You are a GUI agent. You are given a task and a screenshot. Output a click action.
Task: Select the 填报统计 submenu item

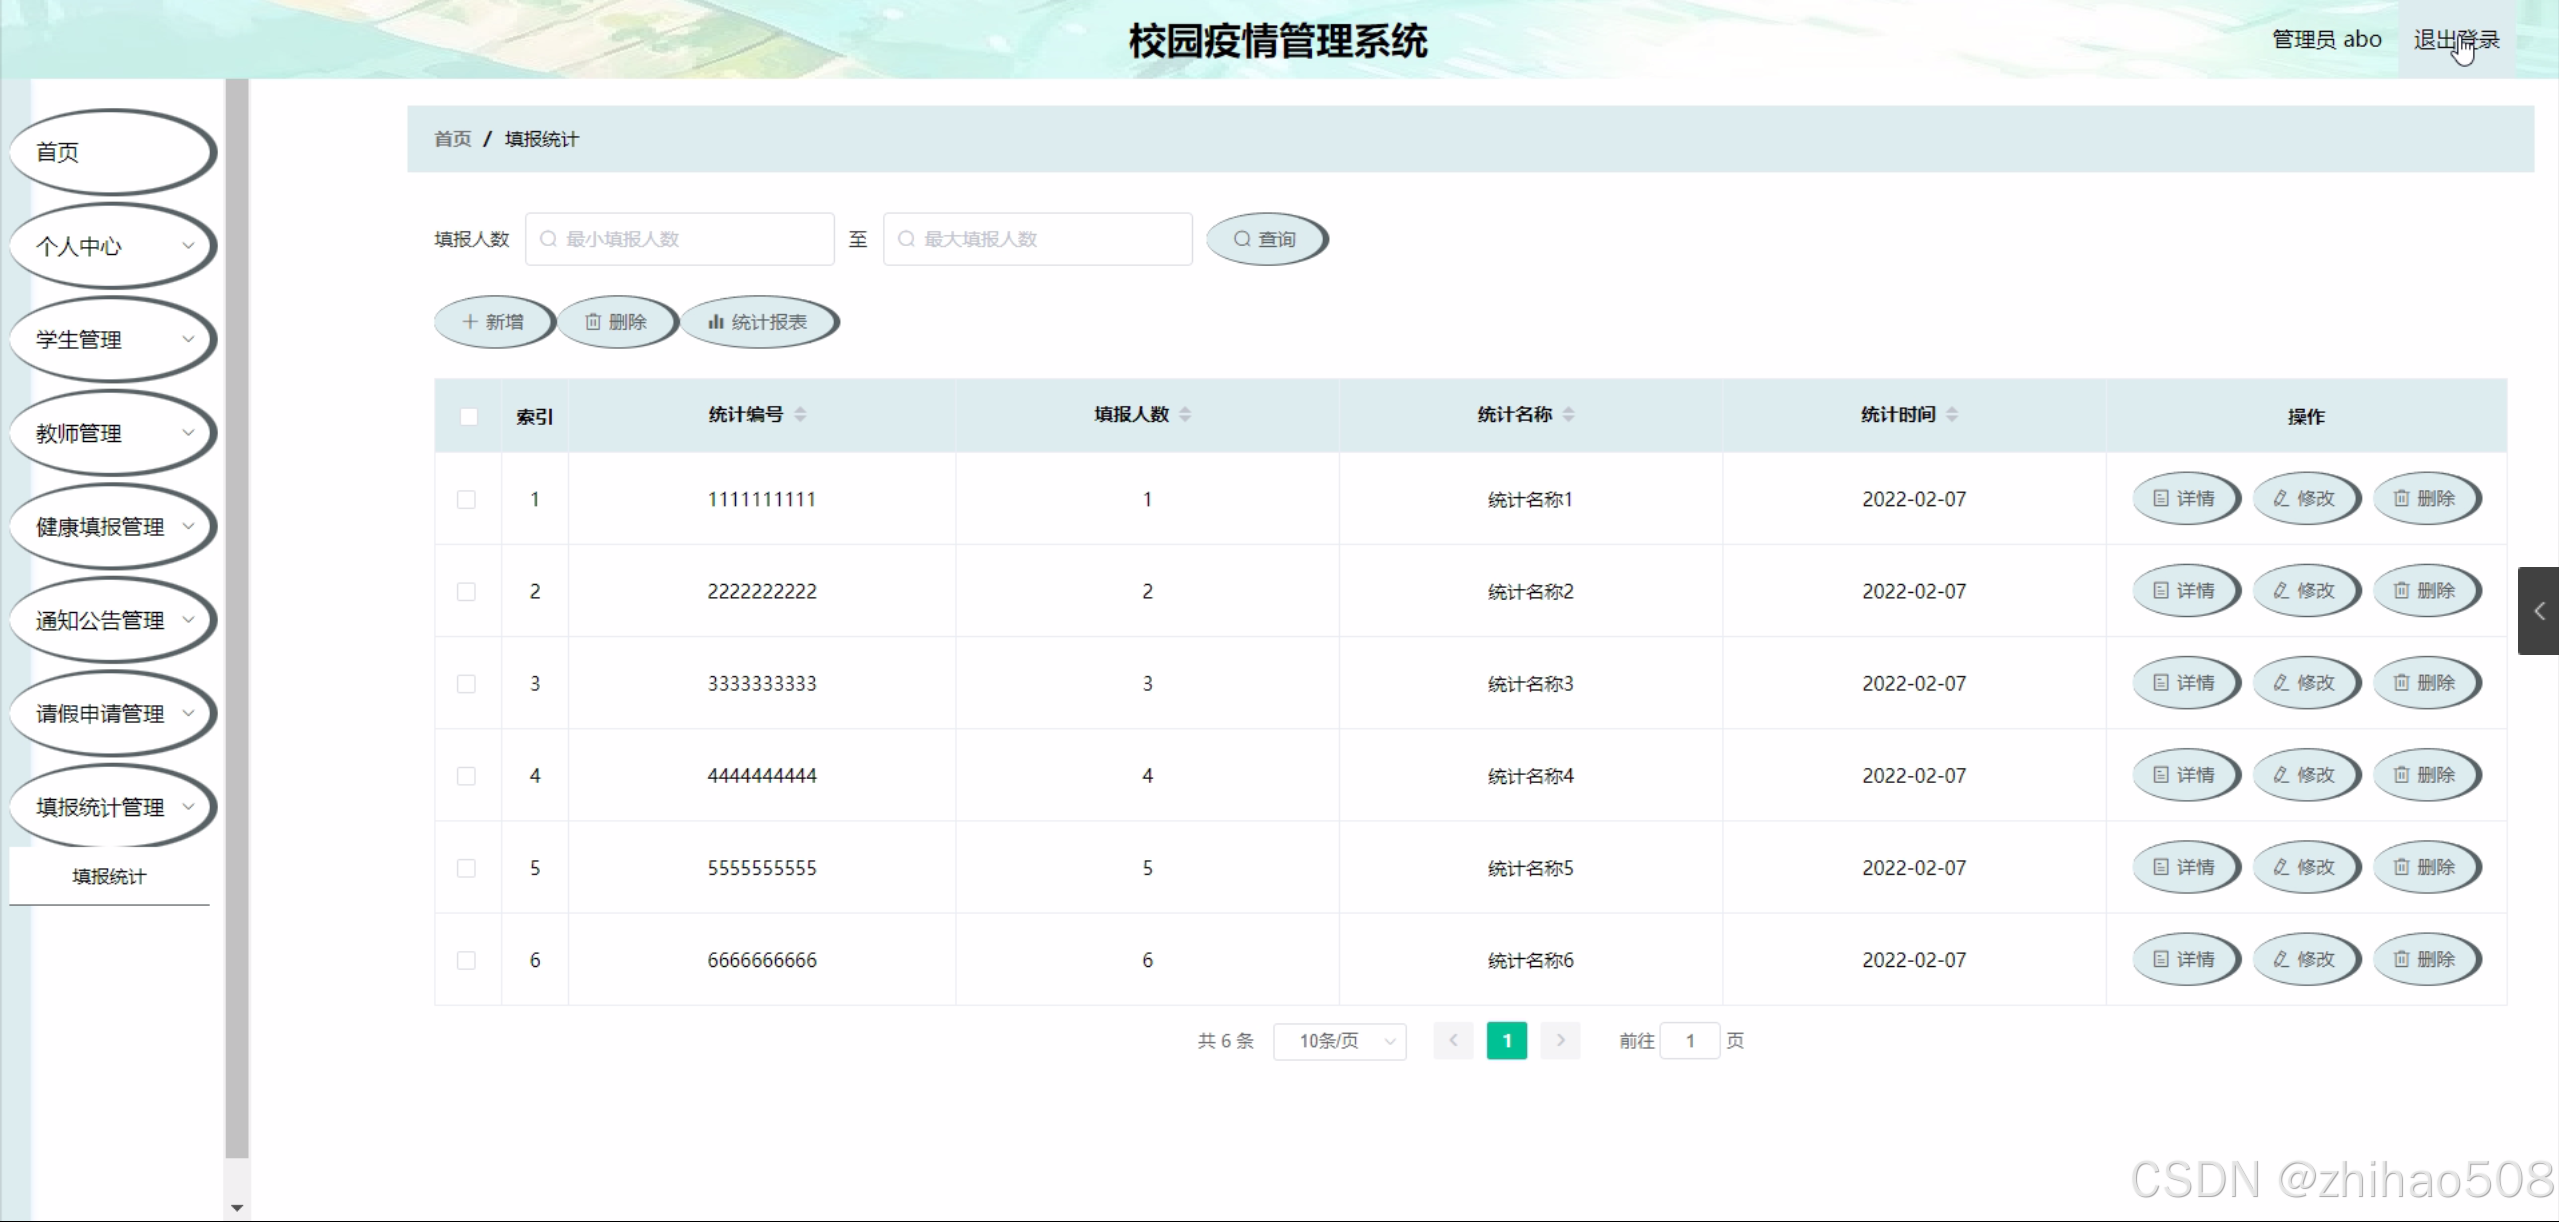[109, 876]
